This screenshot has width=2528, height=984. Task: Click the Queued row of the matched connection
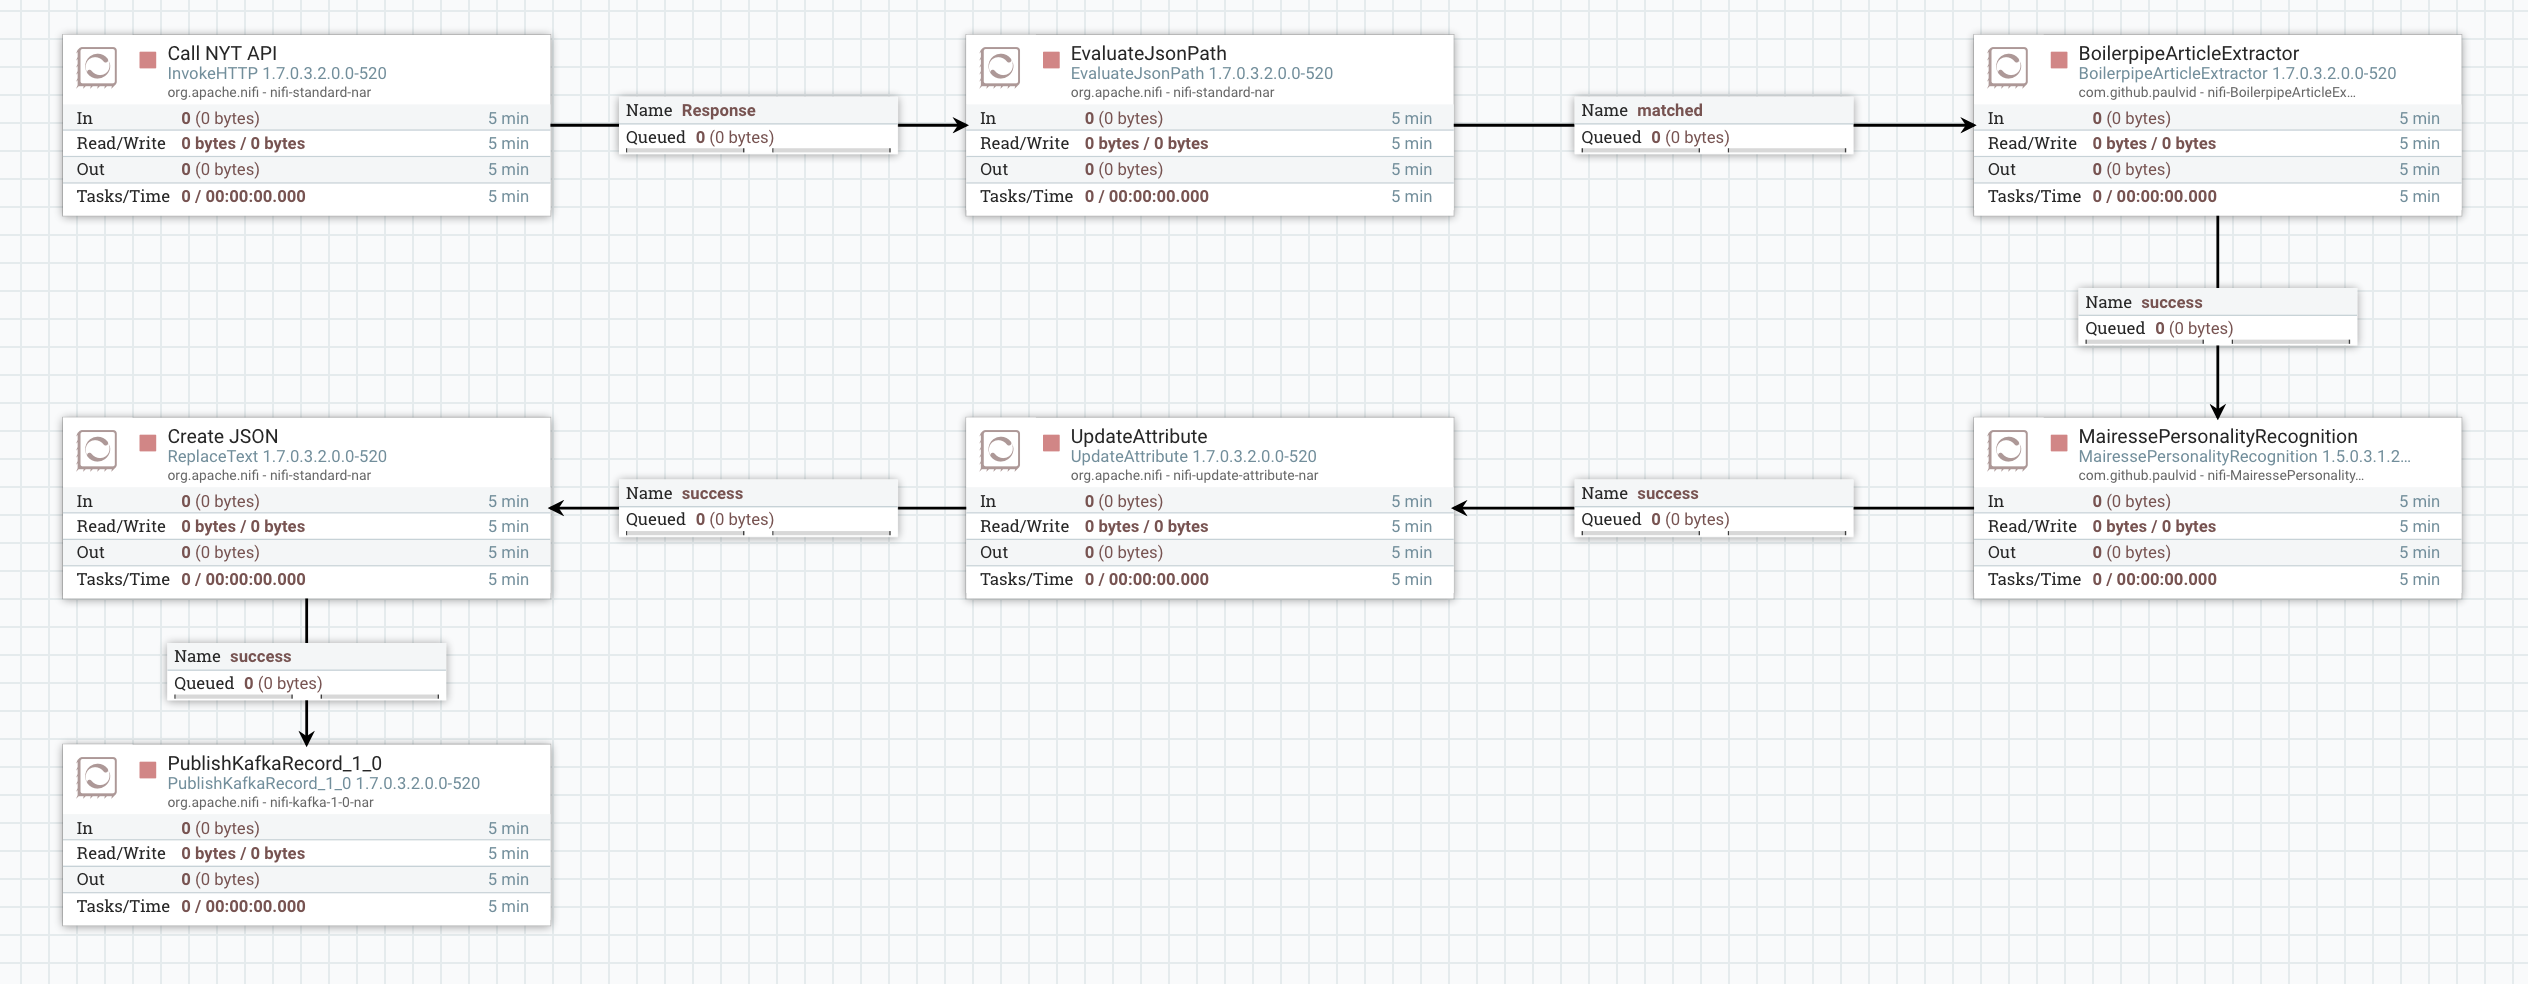click(1714, 137)
